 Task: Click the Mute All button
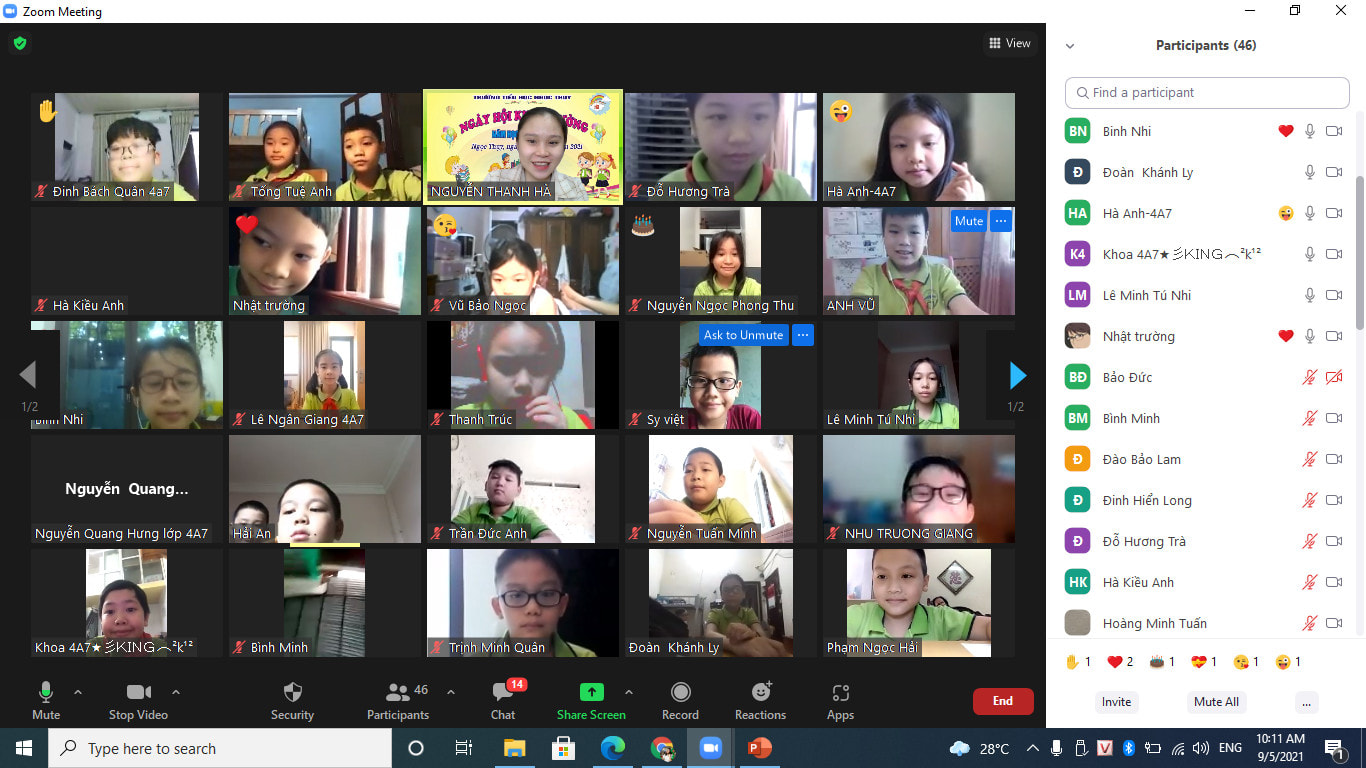[x=1216, y=702]
